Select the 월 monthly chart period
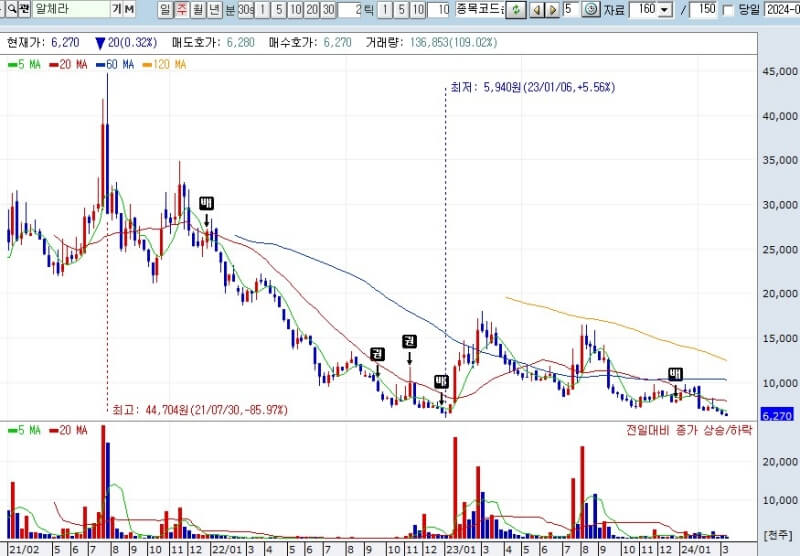 [x=198, y=9]
